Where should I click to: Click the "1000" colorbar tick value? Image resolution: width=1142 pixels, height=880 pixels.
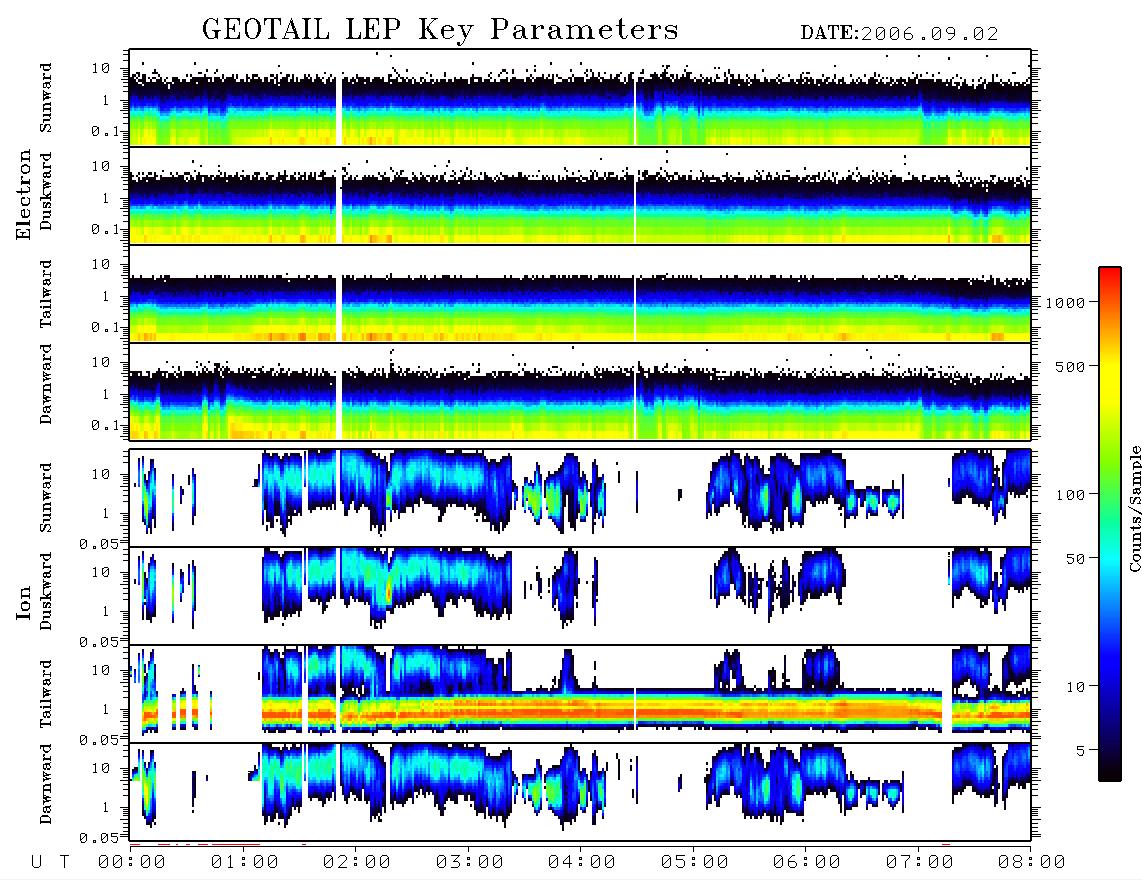(1066, 303)
